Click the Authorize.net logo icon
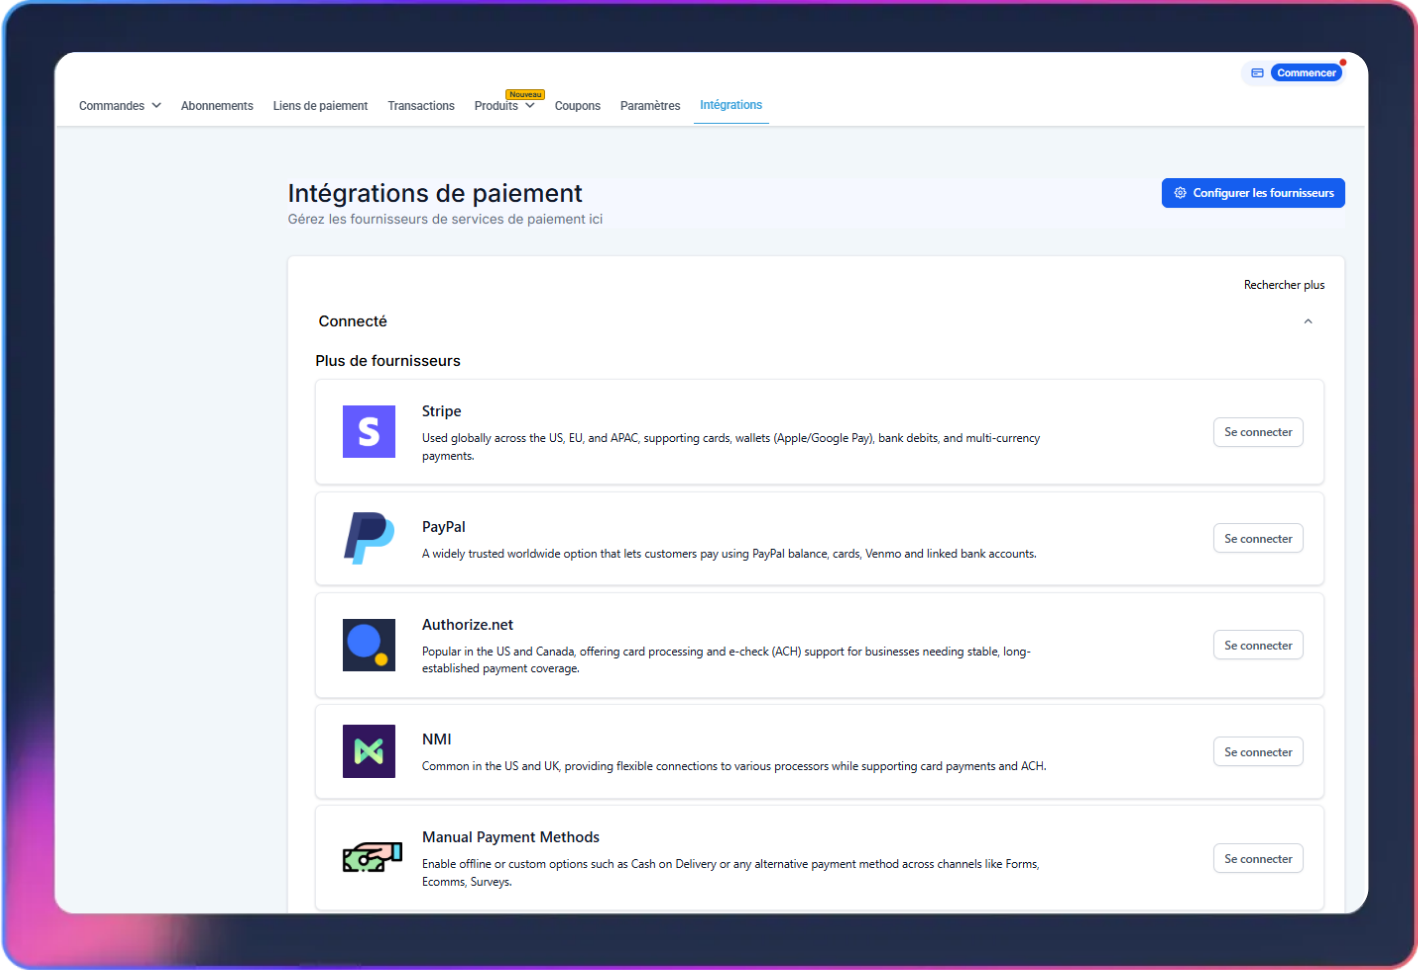 tap(369, 645)
